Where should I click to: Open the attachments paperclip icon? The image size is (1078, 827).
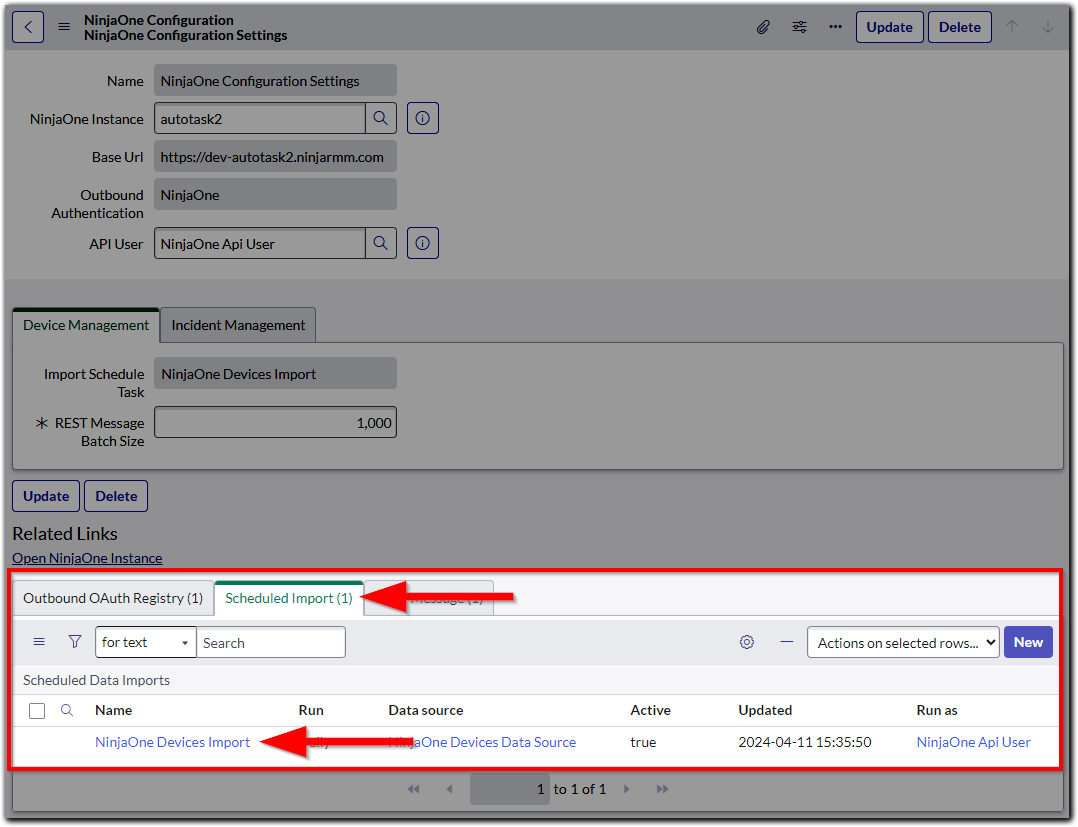(763, 27)
